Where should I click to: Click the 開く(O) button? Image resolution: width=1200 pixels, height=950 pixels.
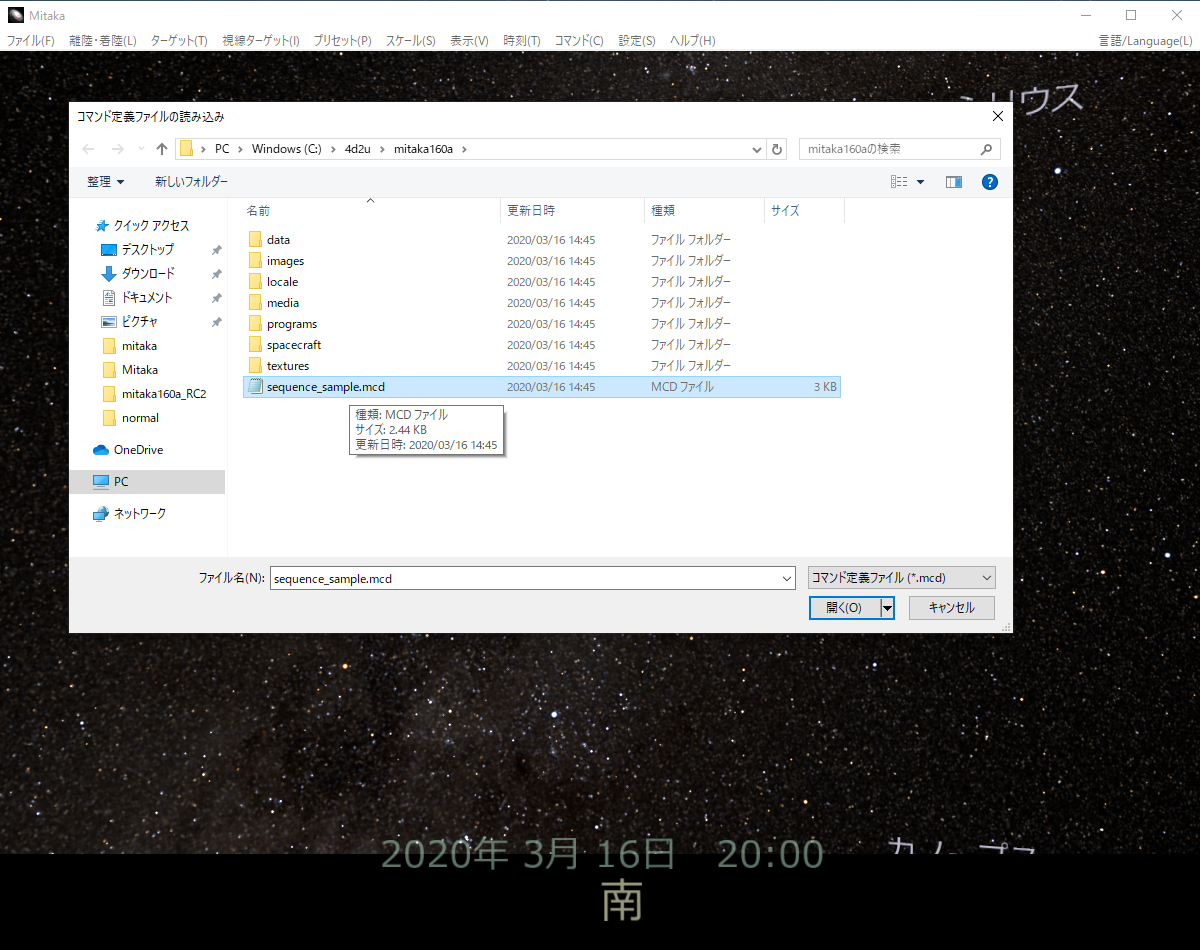(x=844, y=608)
